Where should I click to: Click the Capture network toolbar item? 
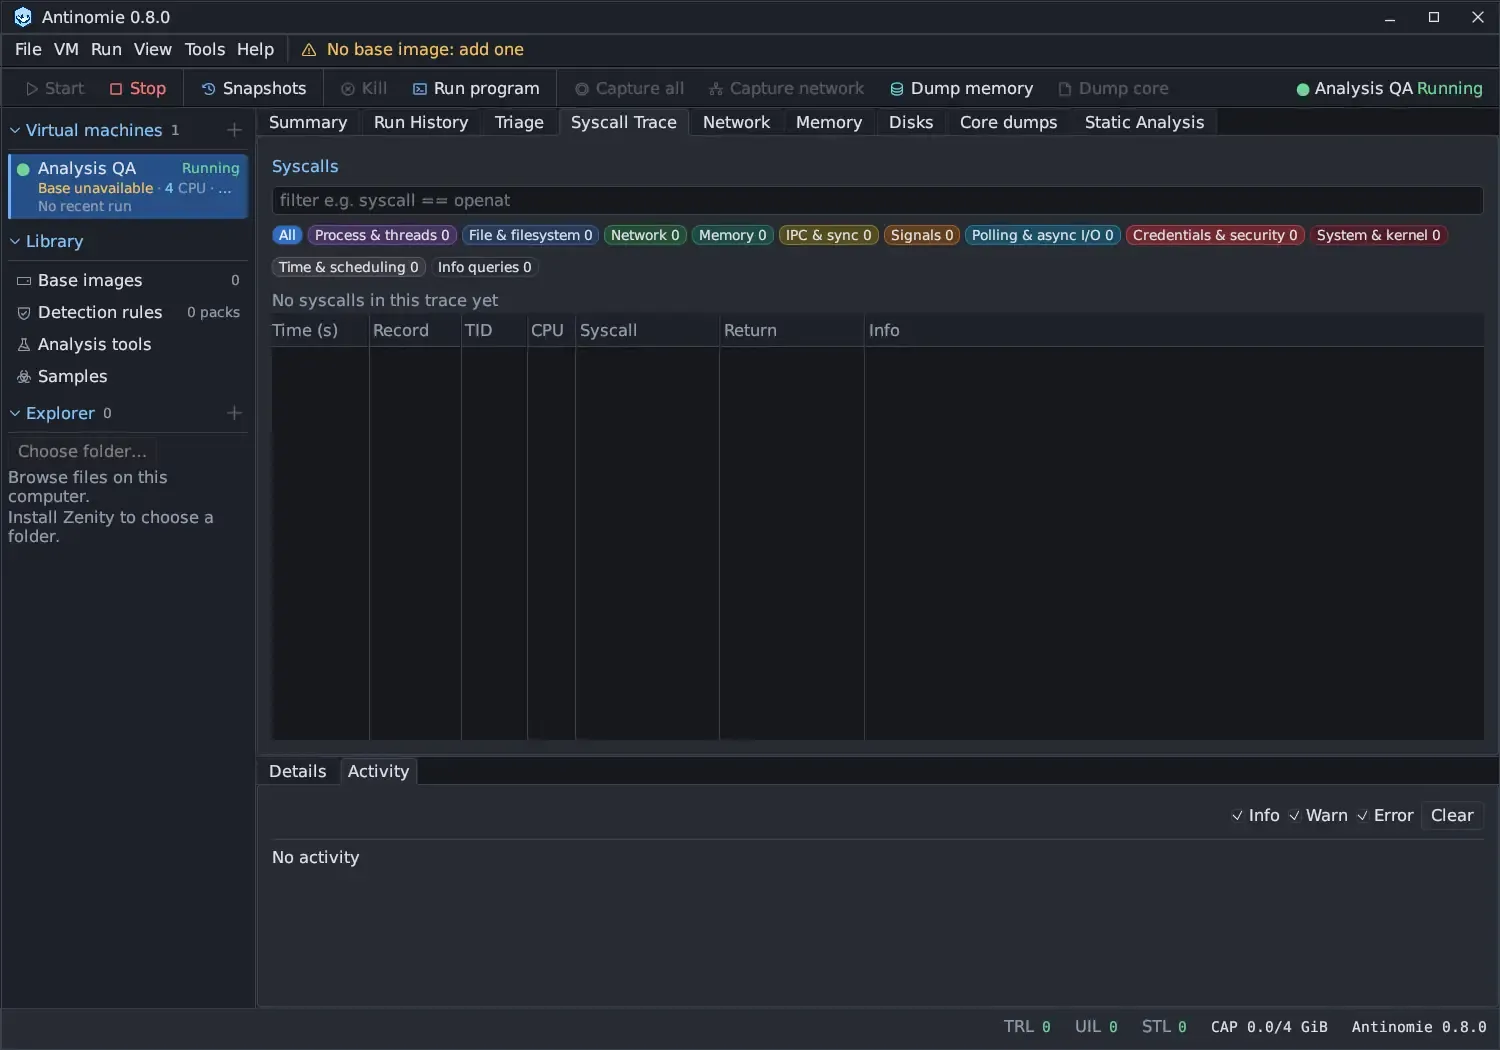click(x=786, y=89)
